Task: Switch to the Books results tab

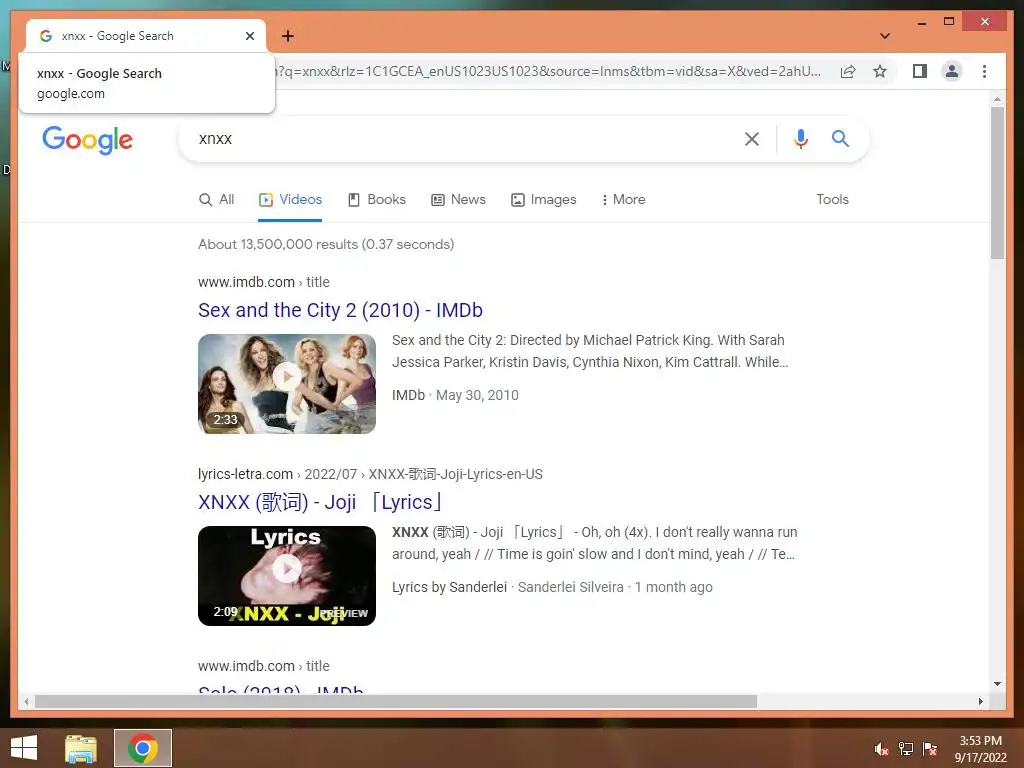Action: point(377,200)
